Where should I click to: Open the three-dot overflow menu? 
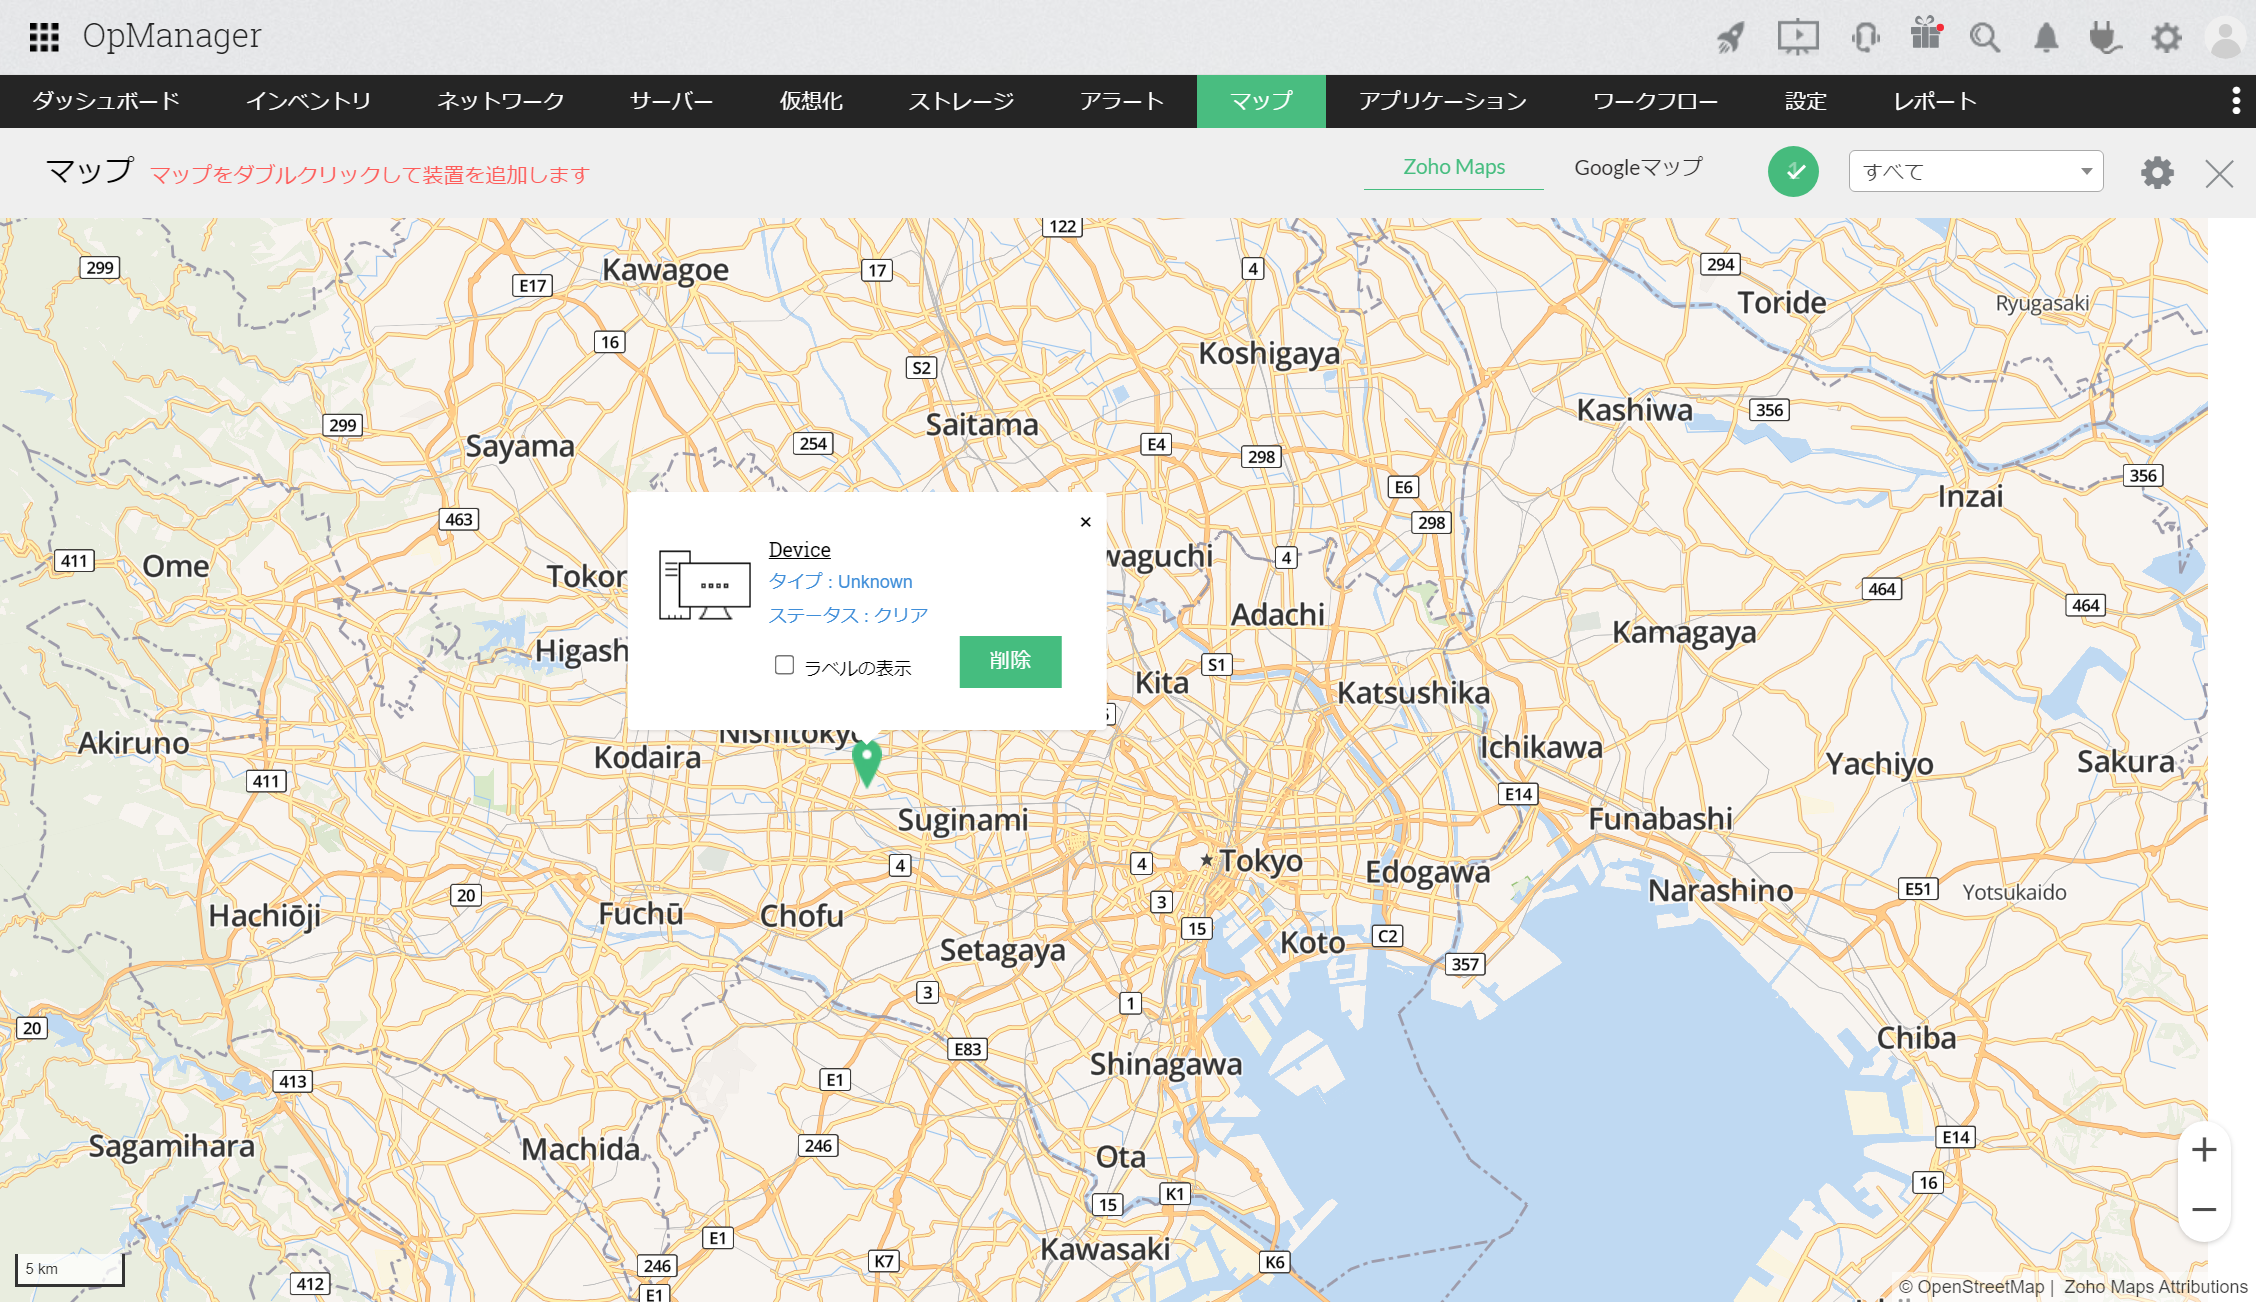(x=2236, y=101)
